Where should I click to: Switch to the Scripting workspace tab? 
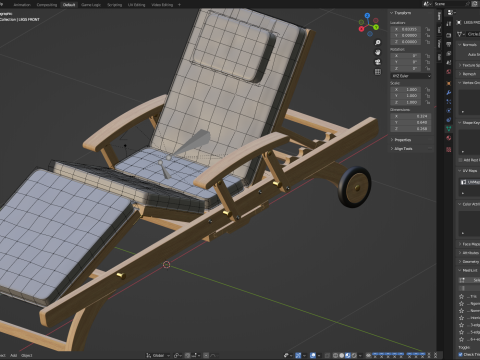coord(114,5)
